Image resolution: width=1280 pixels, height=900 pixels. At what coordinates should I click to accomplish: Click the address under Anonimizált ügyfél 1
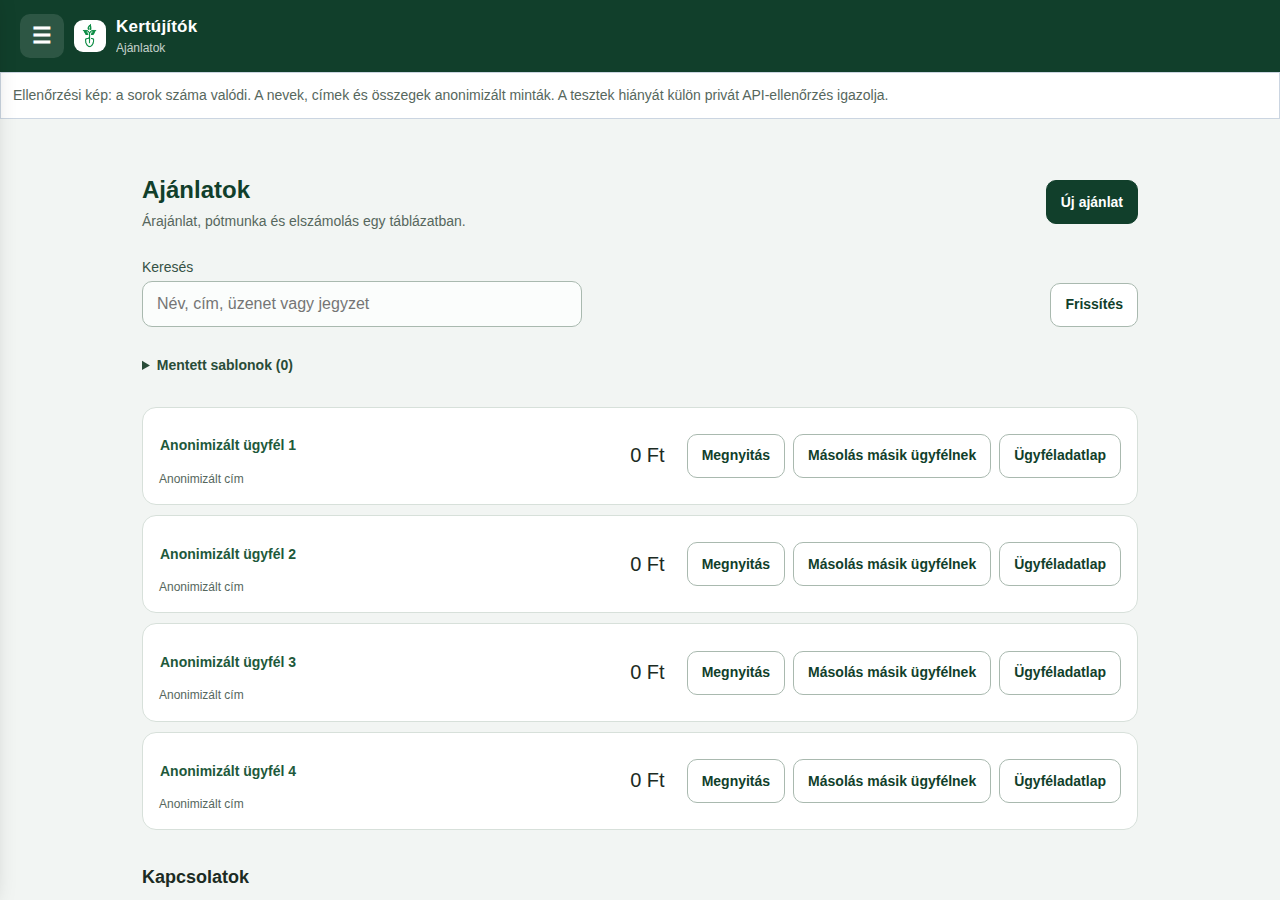[201, 479]
